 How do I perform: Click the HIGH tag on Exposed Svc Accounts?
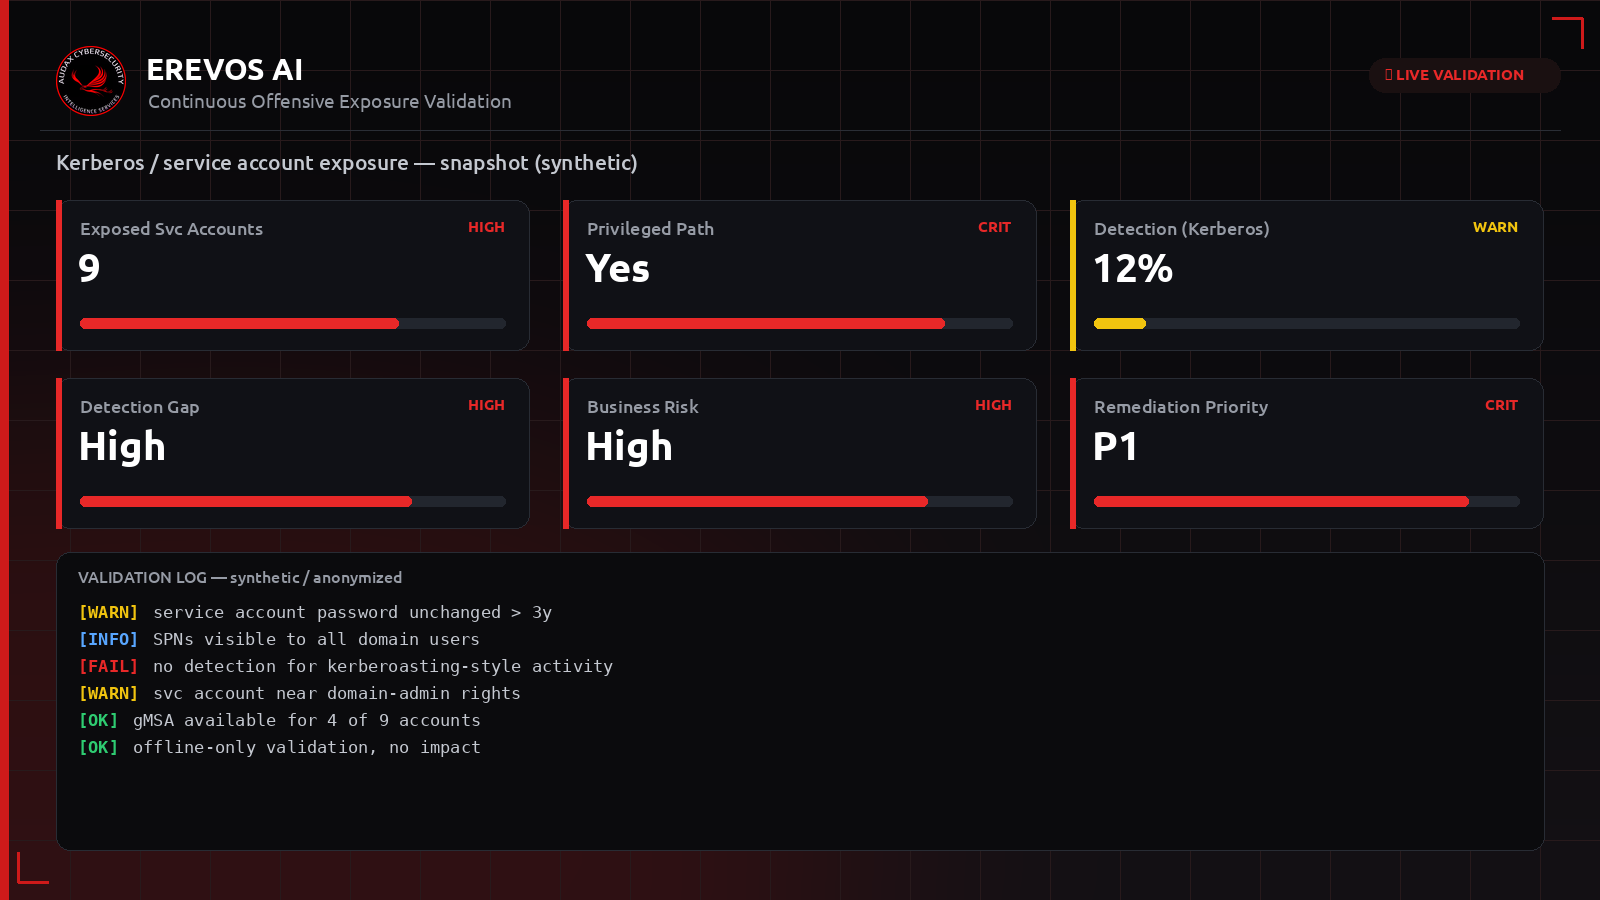point(486,227)
